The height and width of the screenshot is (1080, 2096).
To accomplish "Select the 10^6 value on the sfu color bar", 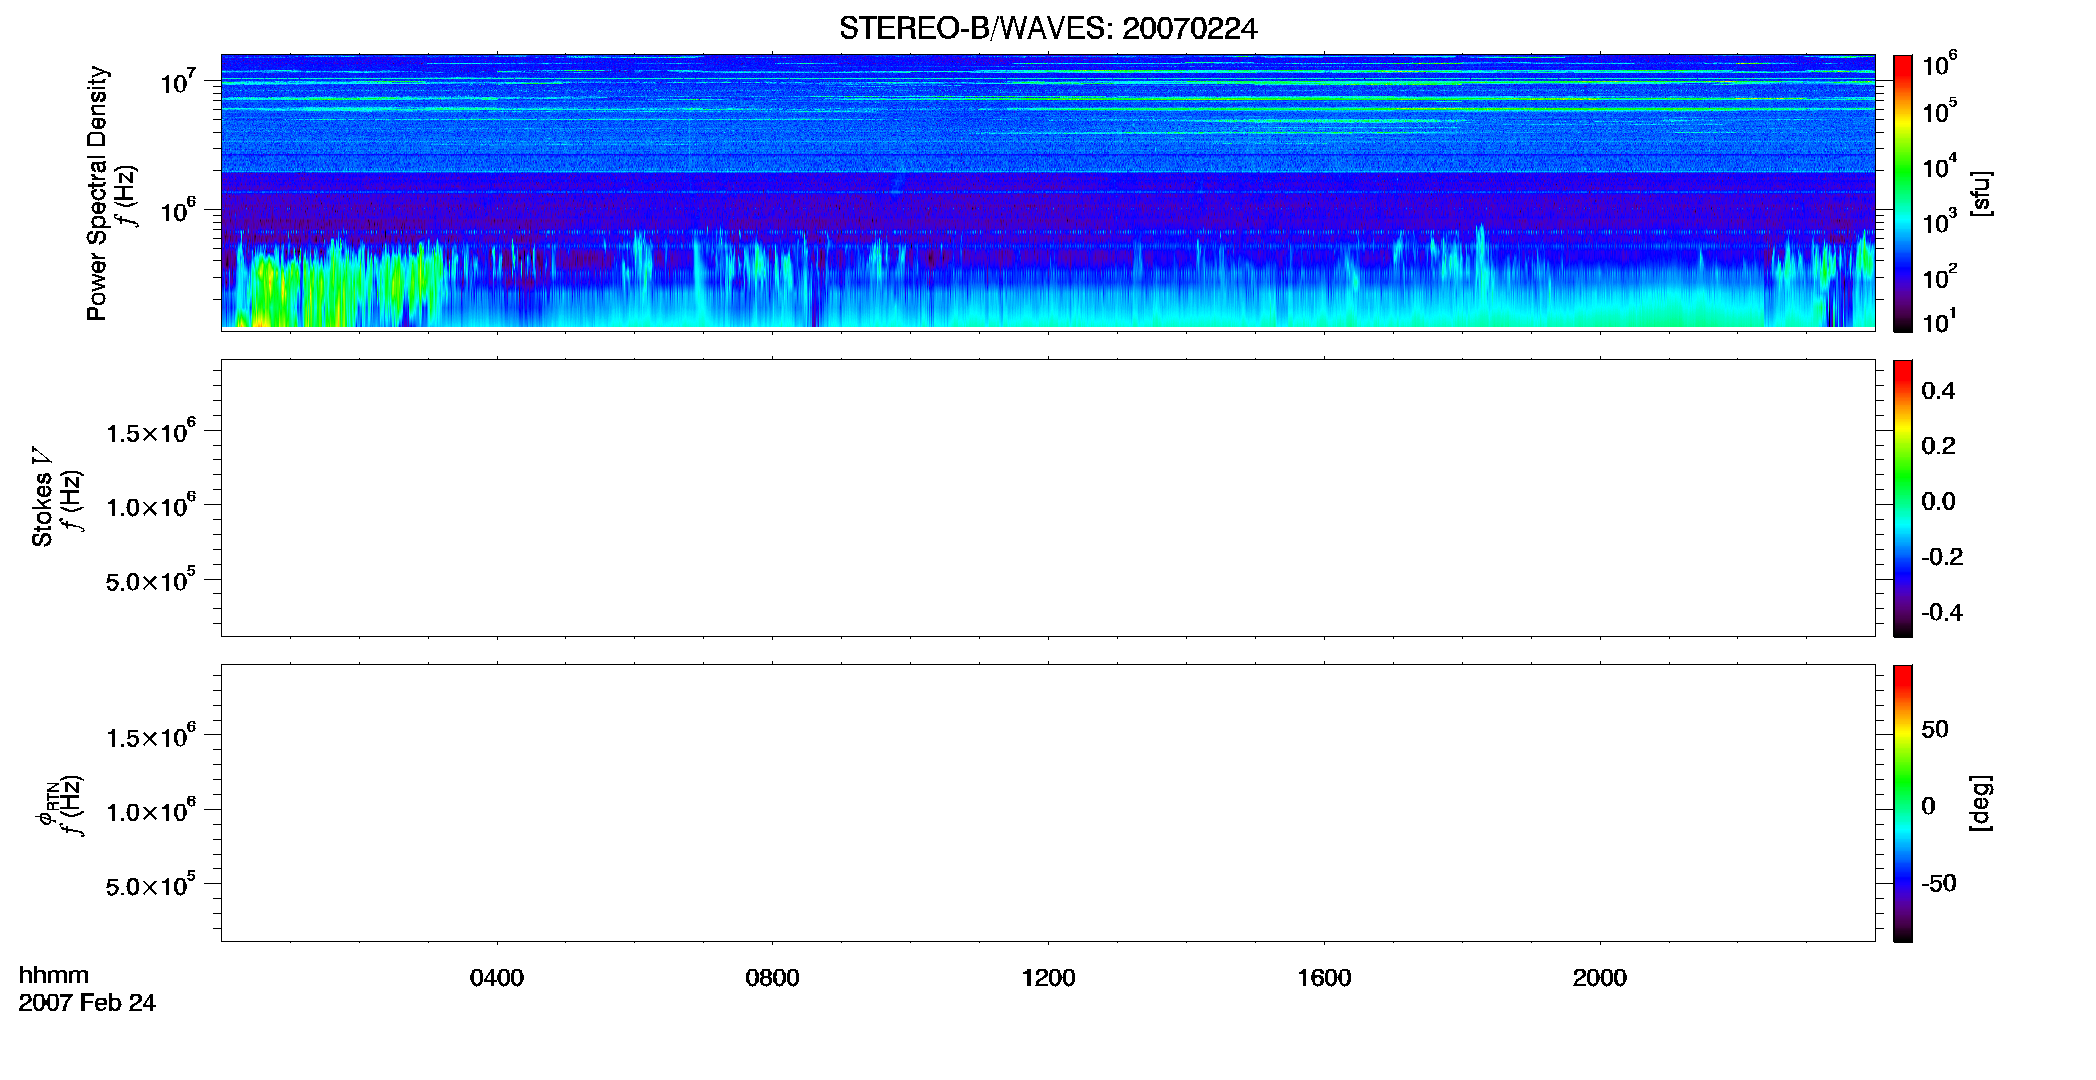I will pyautogui.click(x=1940, y=66).
